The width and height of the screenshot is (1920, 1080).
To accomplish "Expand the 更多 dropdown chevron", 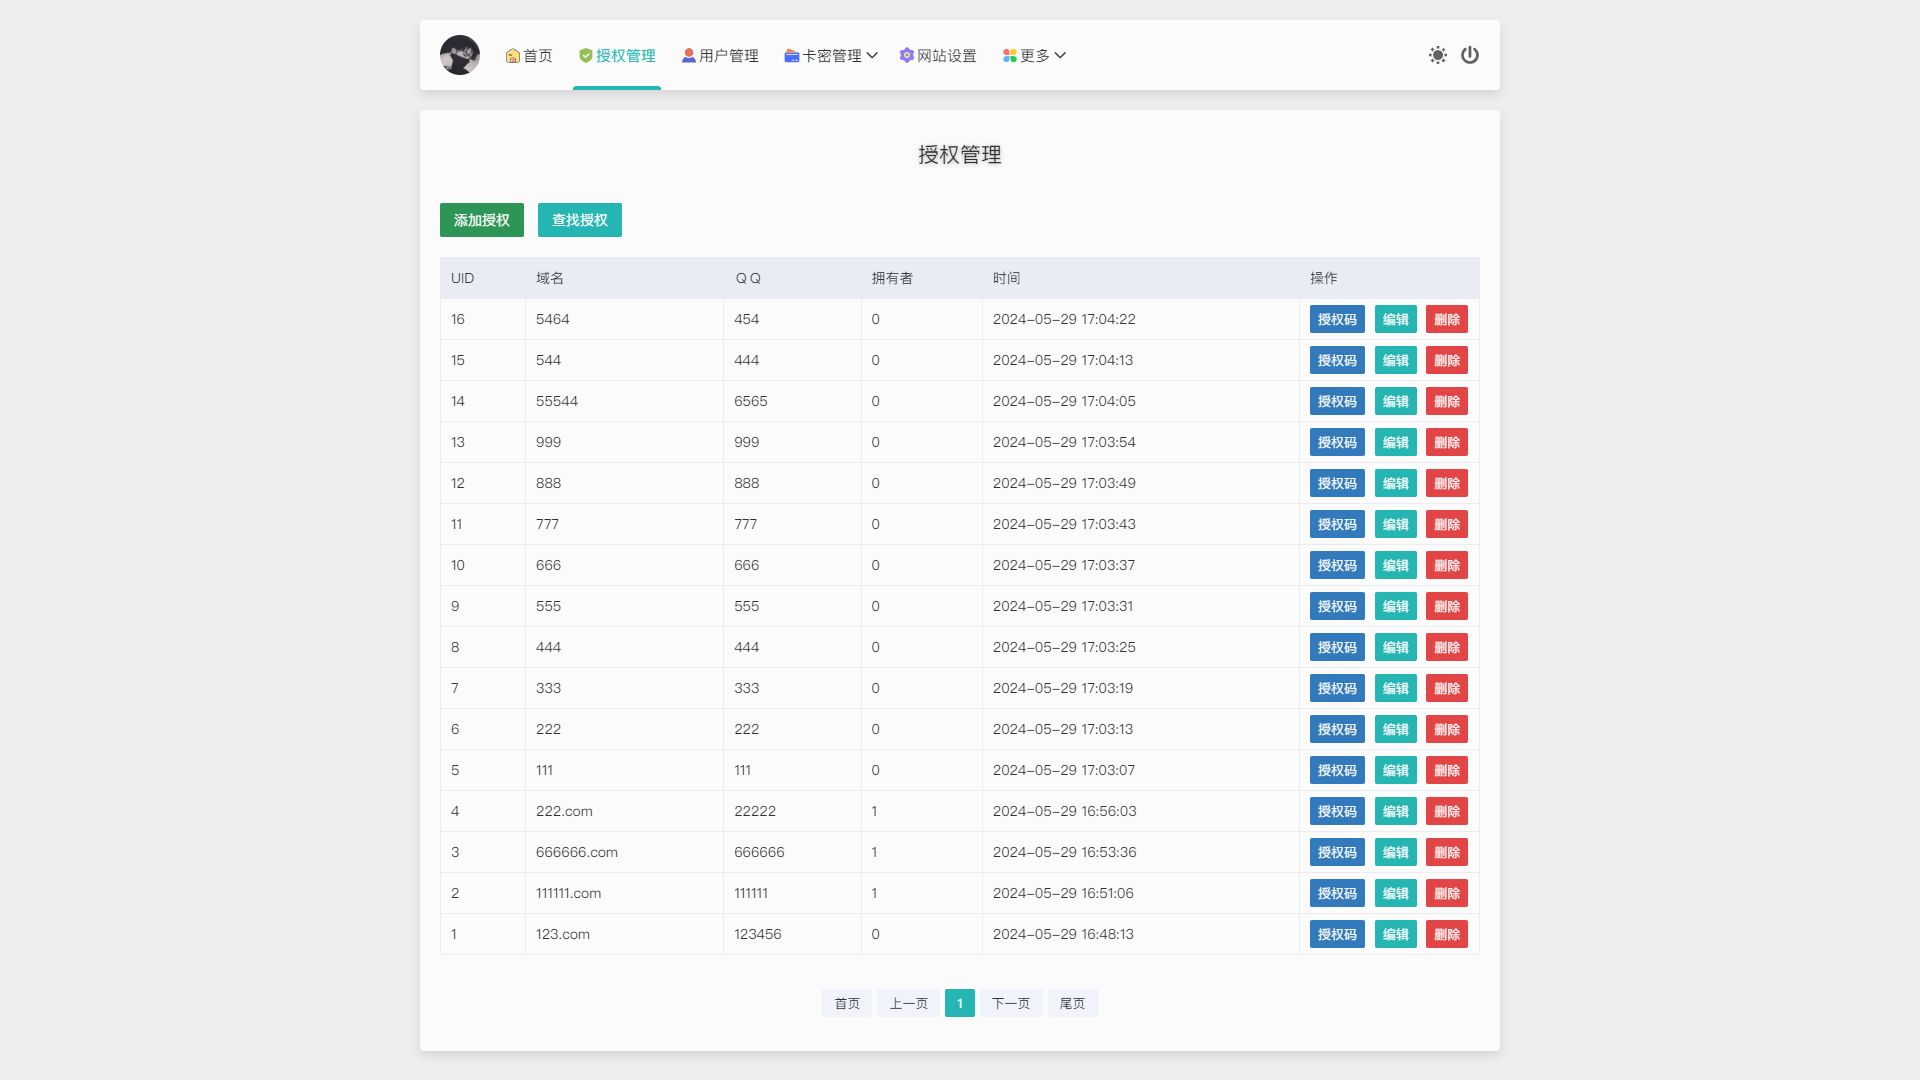I will [1061, 56].
